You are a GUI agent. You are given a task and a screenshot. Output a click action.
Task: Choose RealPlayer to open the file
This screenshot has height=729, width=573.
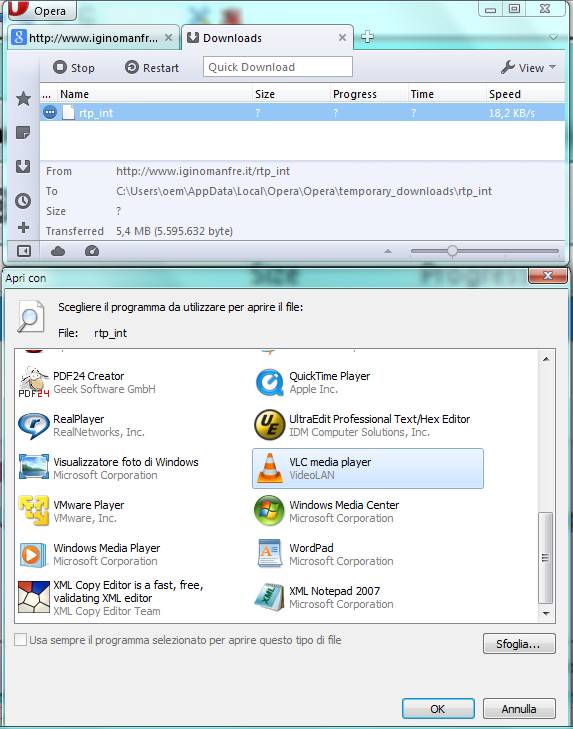tap(81, 425)
